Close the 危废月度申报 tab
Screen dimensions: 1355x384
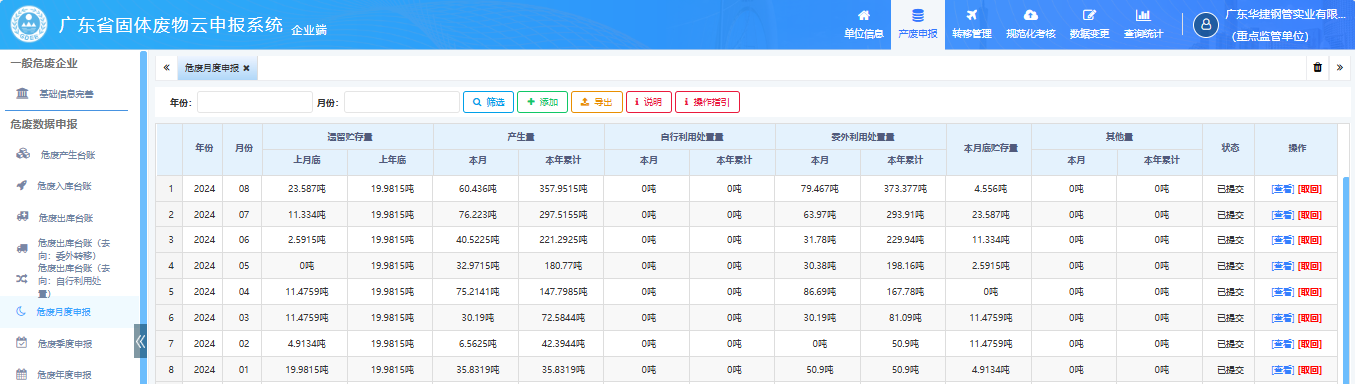tap(246, 68)
